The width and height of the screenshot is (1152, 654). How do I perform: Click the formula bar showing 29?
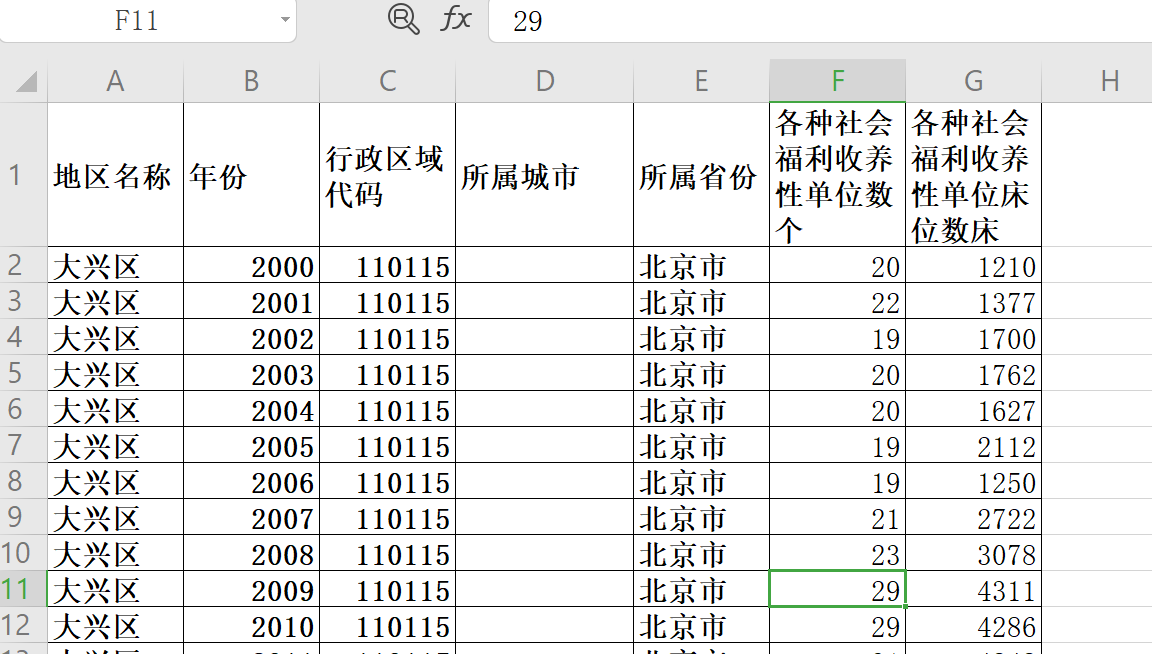820,21
